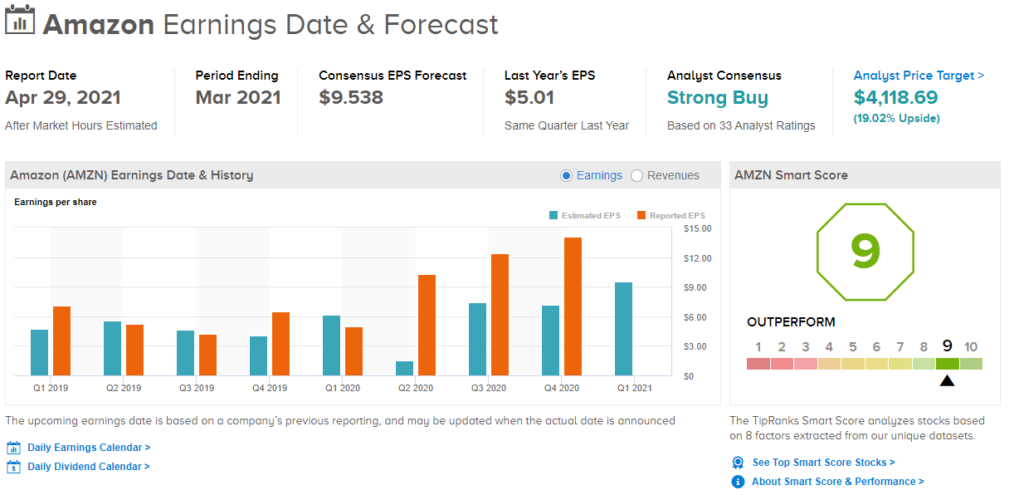Click the Top Smart Score Stocks ribbon icon

tap(738, 462)
